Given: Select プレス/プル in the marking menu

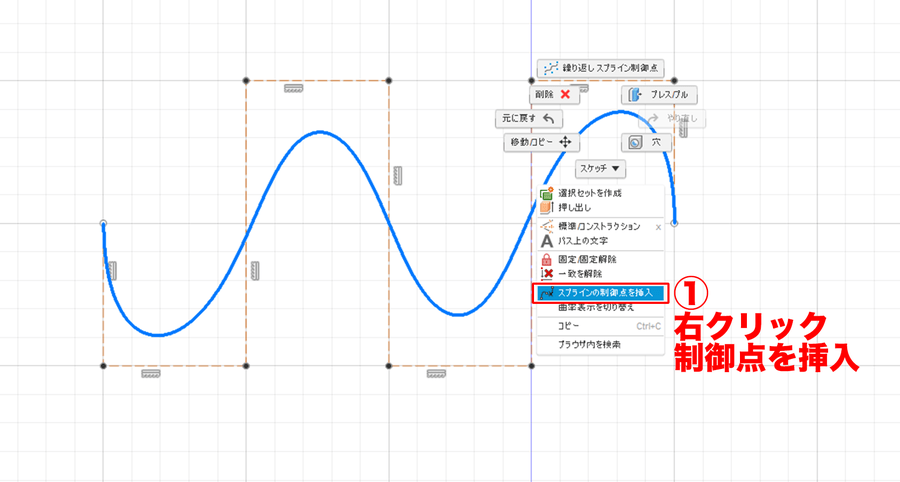Looking at the screenshot, I should pos(659,95).
